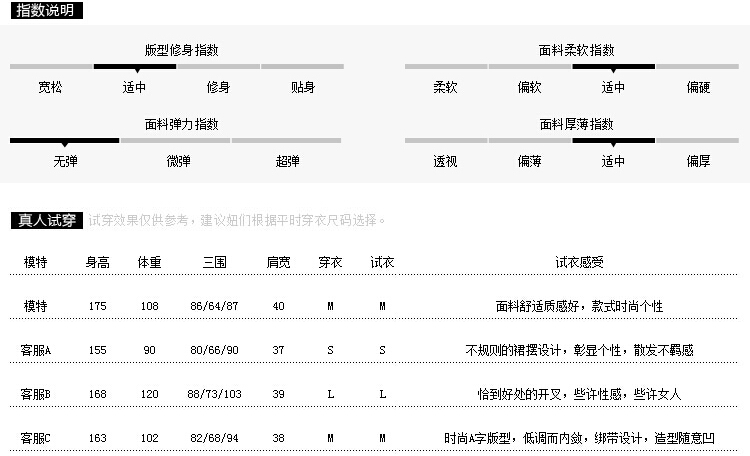Select the 面料厚薄指数 title
Viewport: 750px width, 456px height.
tap(576, 124)
